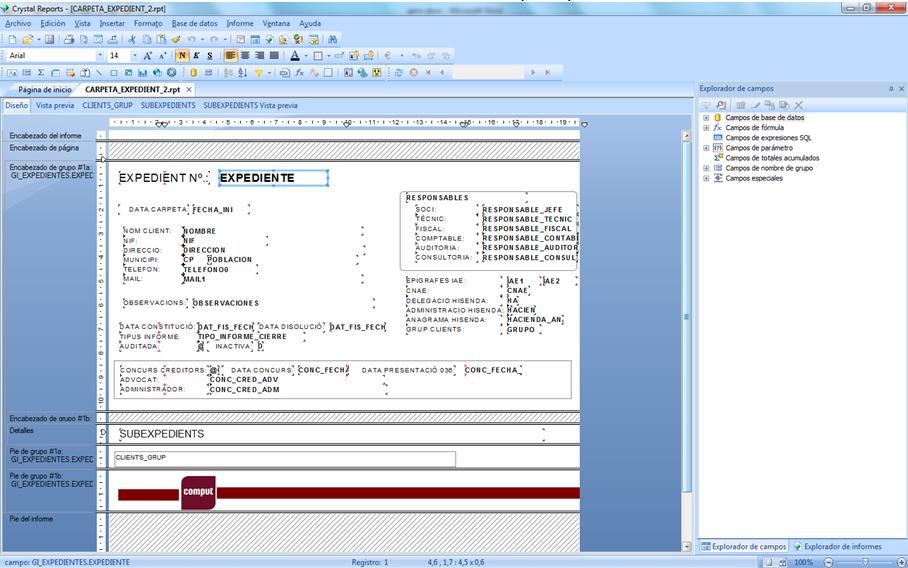Image resolution: width=908 pixels, height=568 pixels.
Task: Expand Campos de parámetro node
Action: (x=706, y=148)
